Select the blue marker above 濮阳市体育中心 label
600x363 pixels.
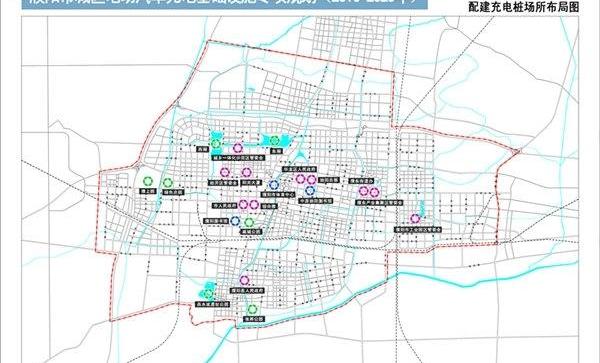[x=274, y=185]
